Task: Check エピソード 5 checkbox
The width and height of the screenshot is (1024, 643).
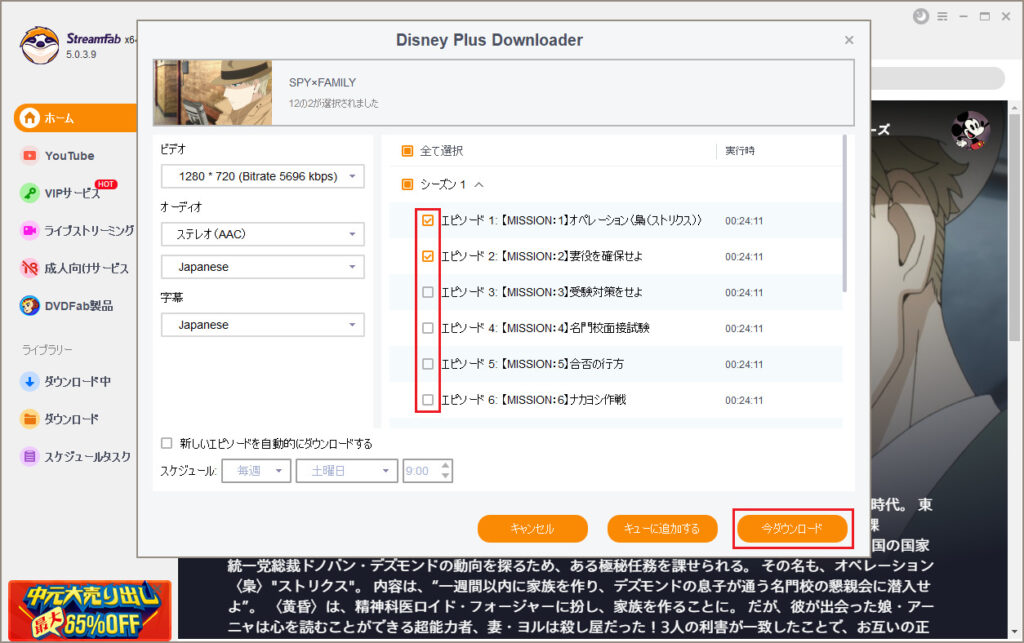Action: (x=428, y=364)
